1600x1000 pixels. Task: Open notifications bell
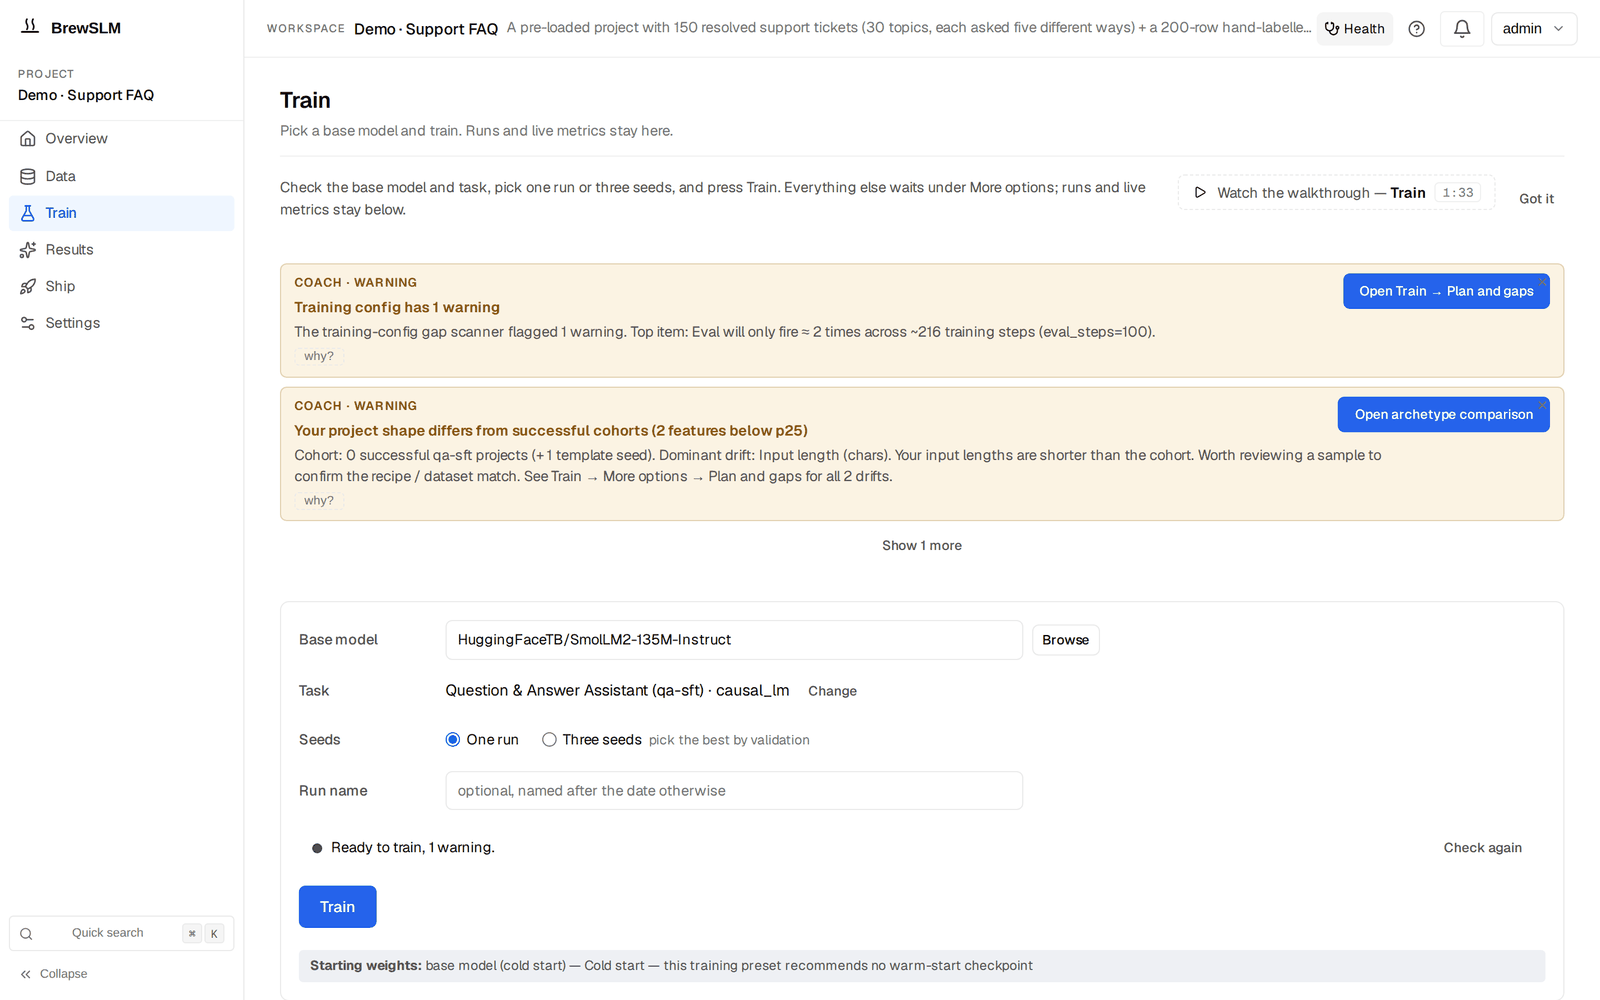[1461, 29]
